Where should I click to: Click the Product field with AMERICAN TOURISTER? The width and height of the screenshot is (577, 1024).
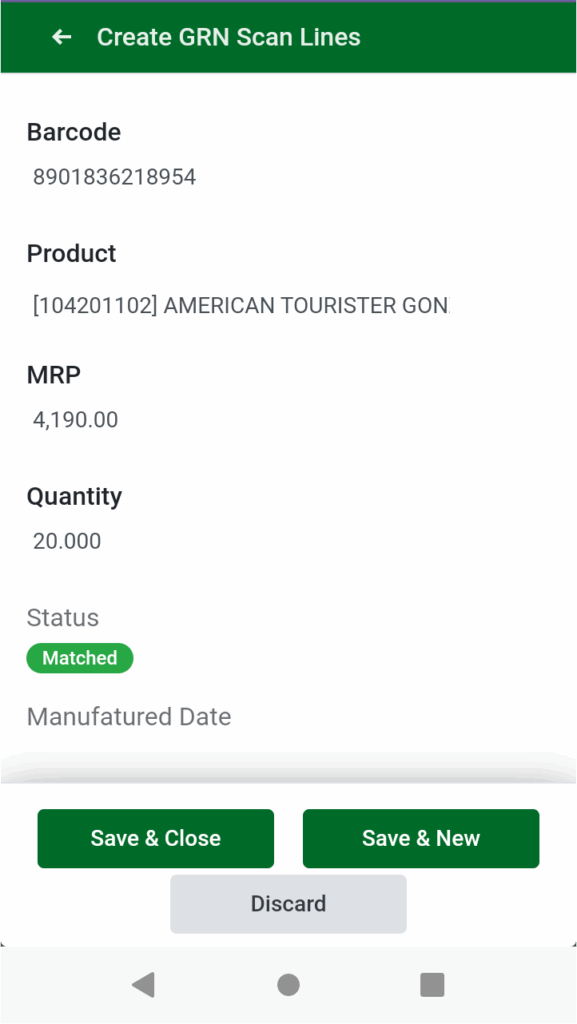tap(250, 306)
